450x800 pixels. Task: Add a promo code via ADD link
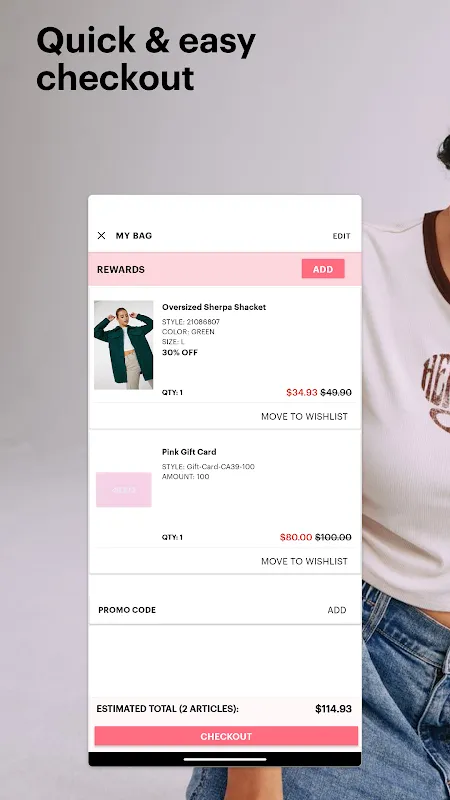click(337, 610)
